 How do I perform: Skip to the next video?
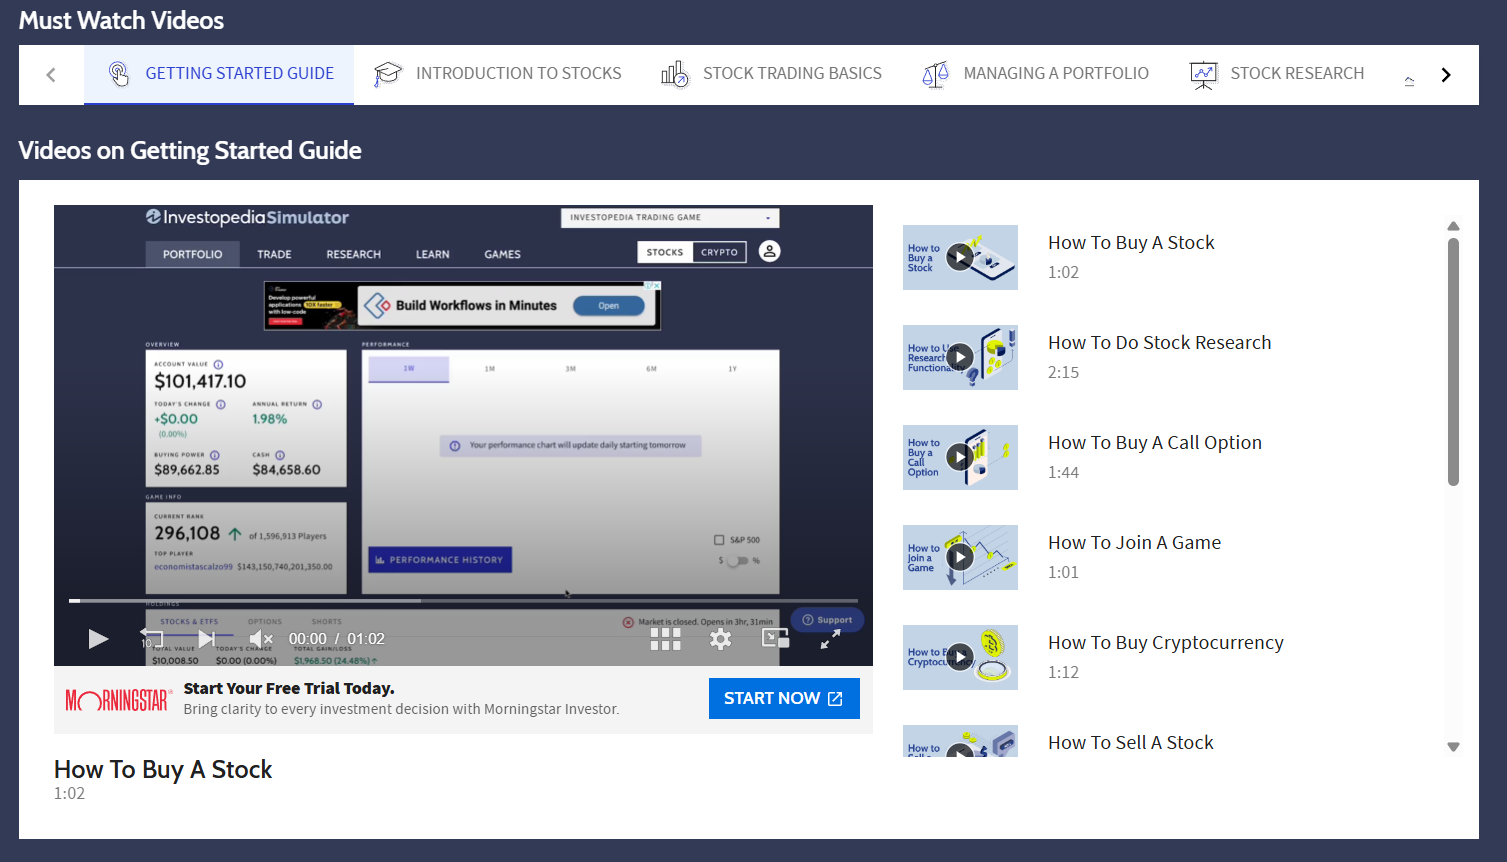(x=206, y=639)
